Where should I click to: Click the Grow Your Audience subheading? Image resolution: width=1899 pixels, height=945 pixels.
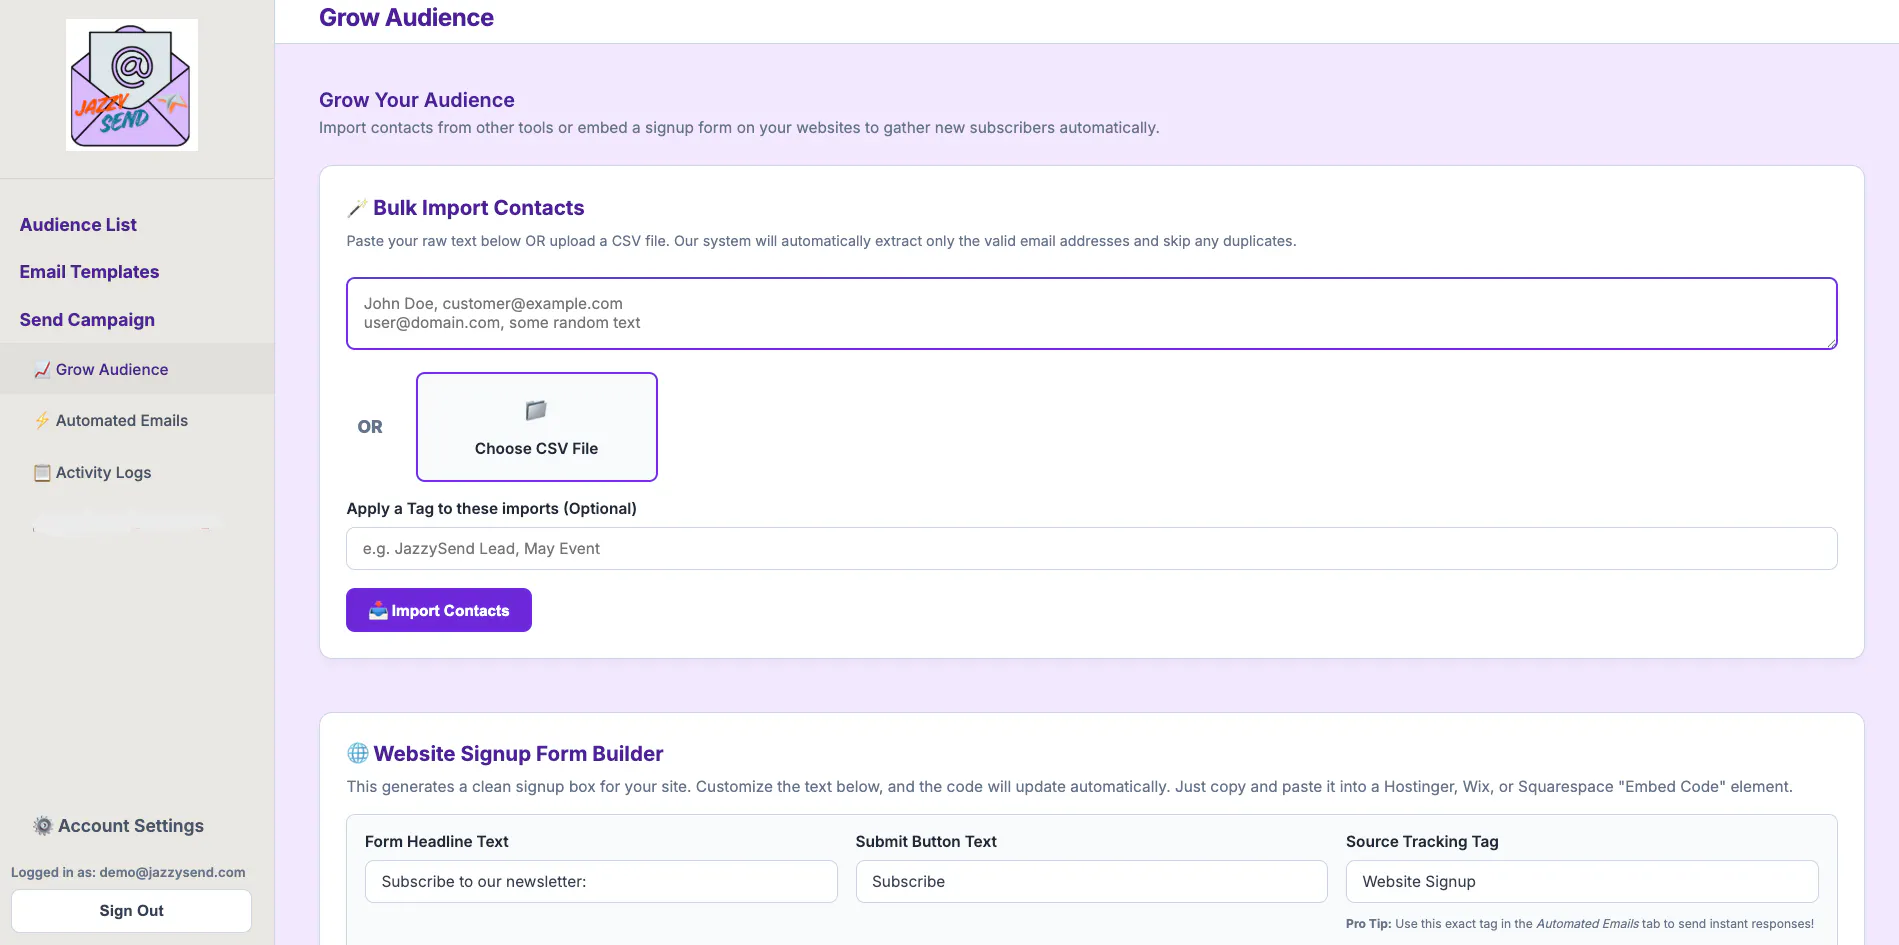pyautogui.click(x=417, y=100)
